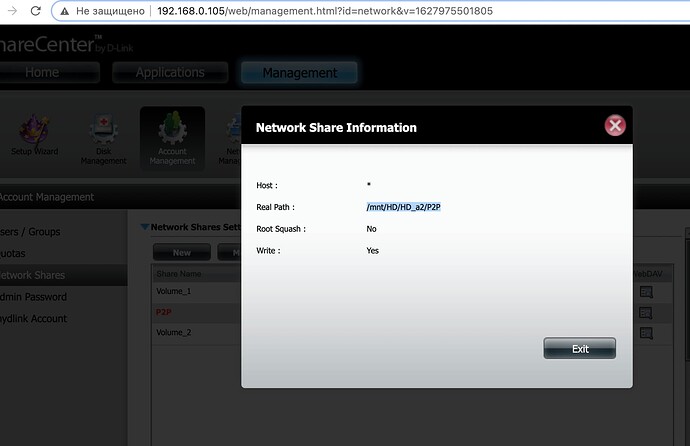690x446 pixels.
Task: Focus the address bar URL
Action: [325, 11]
